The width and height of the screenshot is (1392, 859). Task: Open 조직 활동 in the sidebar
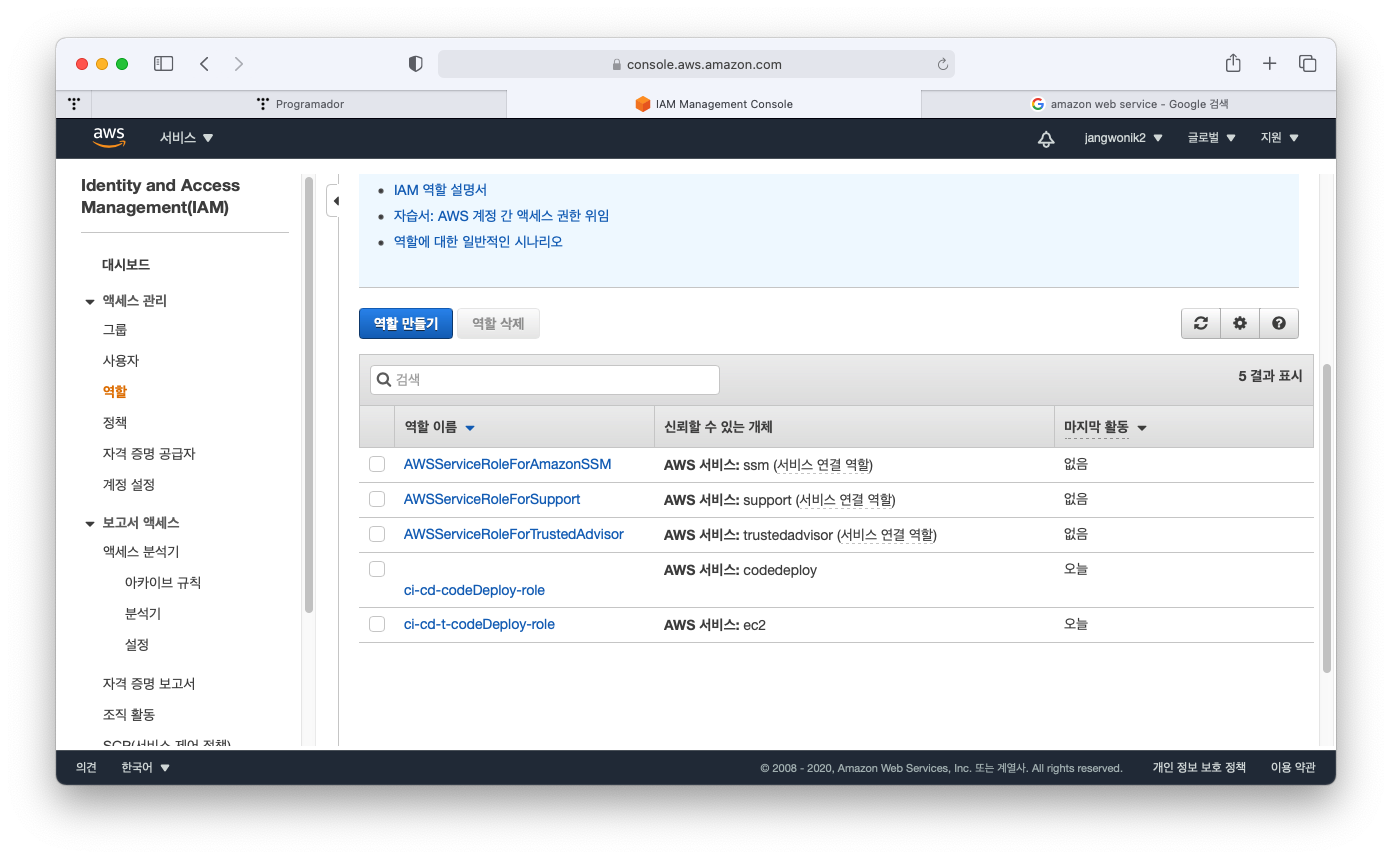(x=129, y=715)
